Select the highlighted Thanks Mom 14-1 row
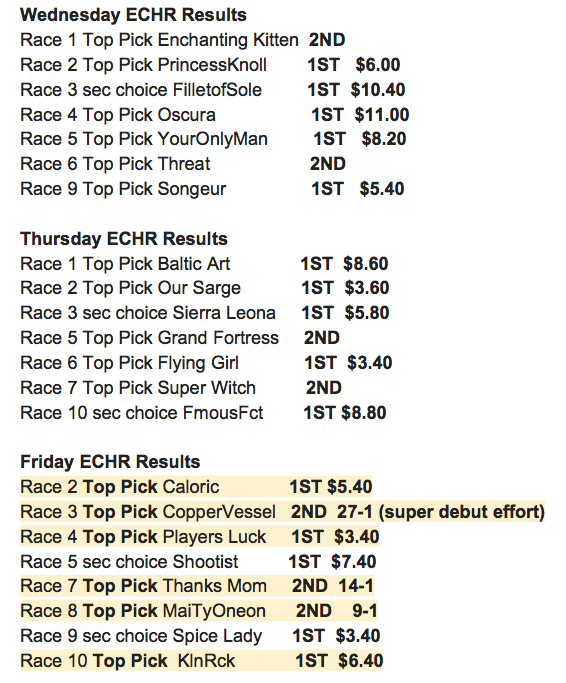Screen dimensions: 566x683 tap(197, 586)
